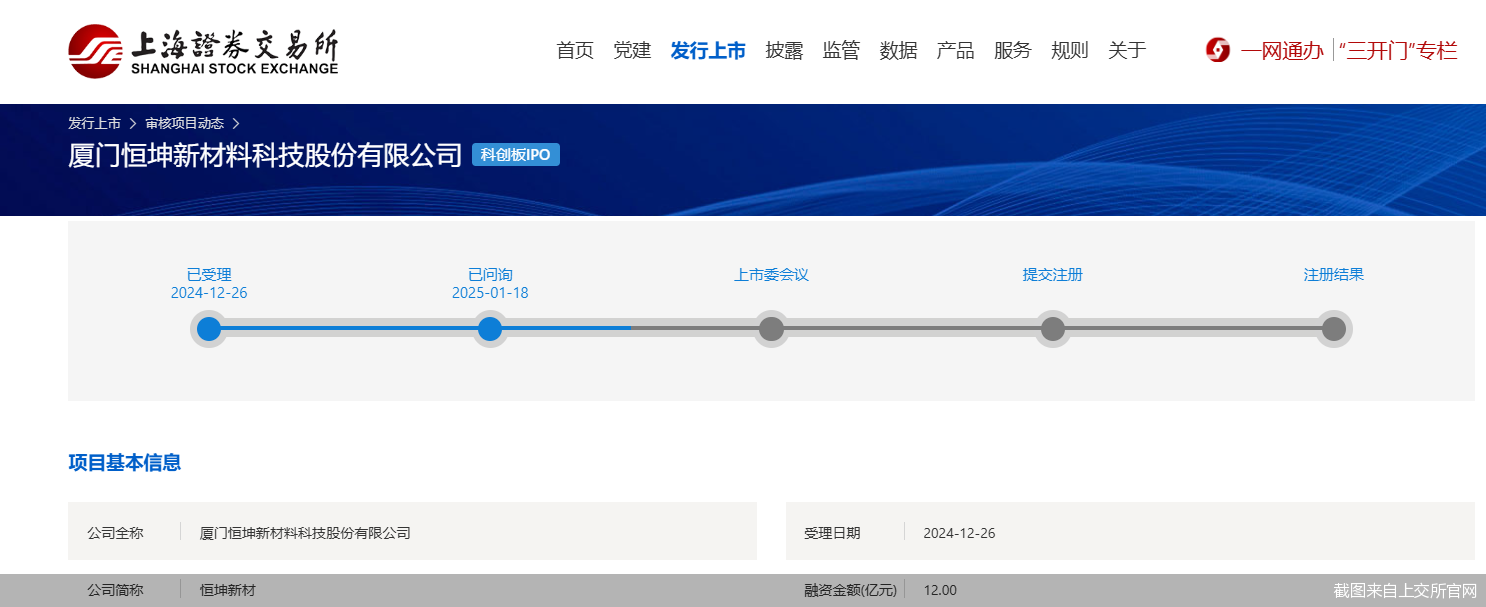Open the '三开门'专栏 link

(1399, 49)
